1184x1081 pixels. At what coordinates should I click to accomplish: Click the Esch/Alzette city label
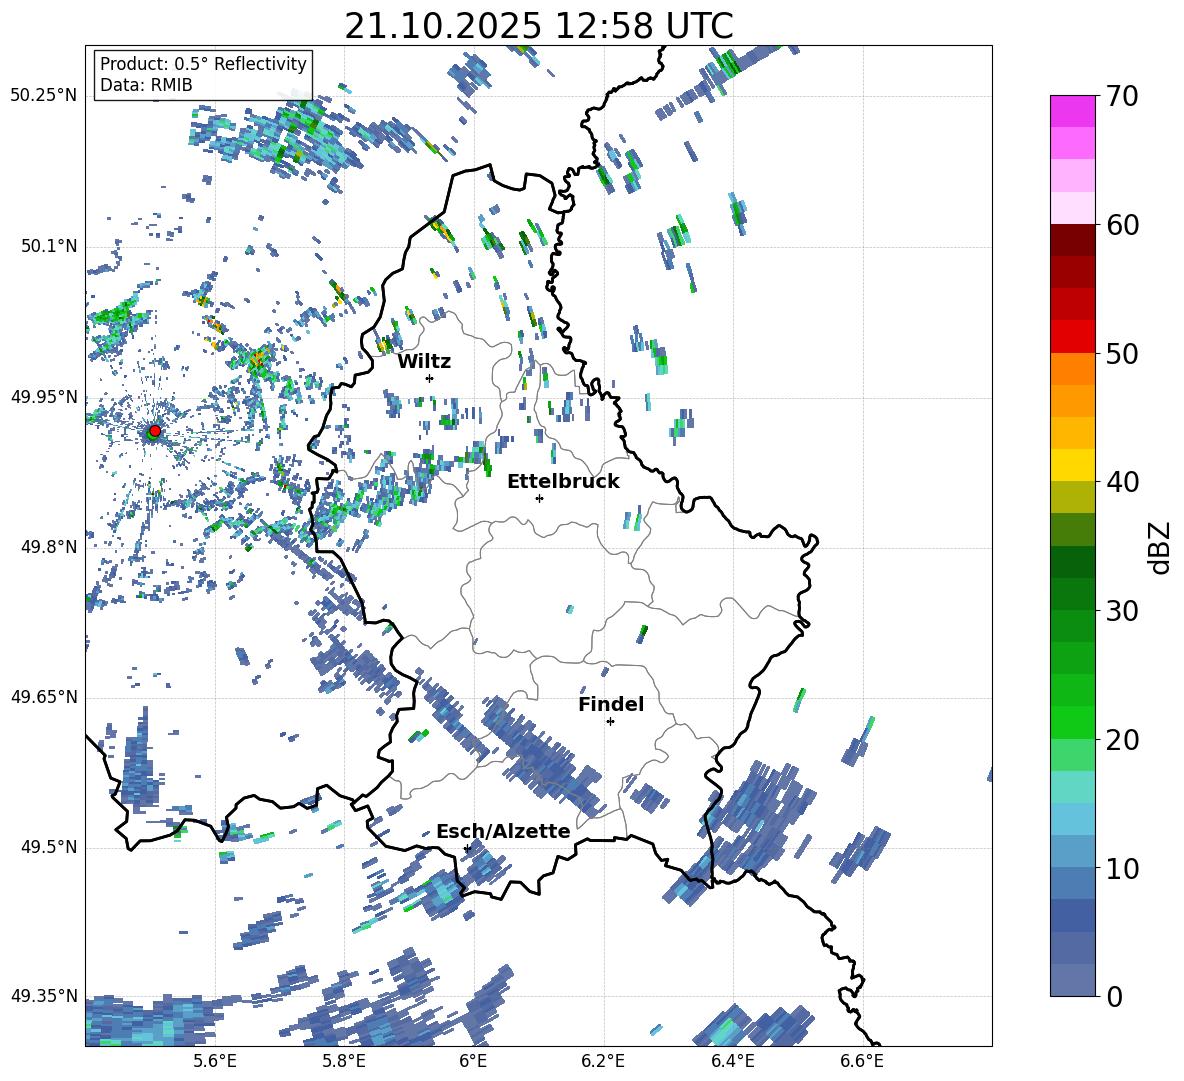(x=503, y=831)
